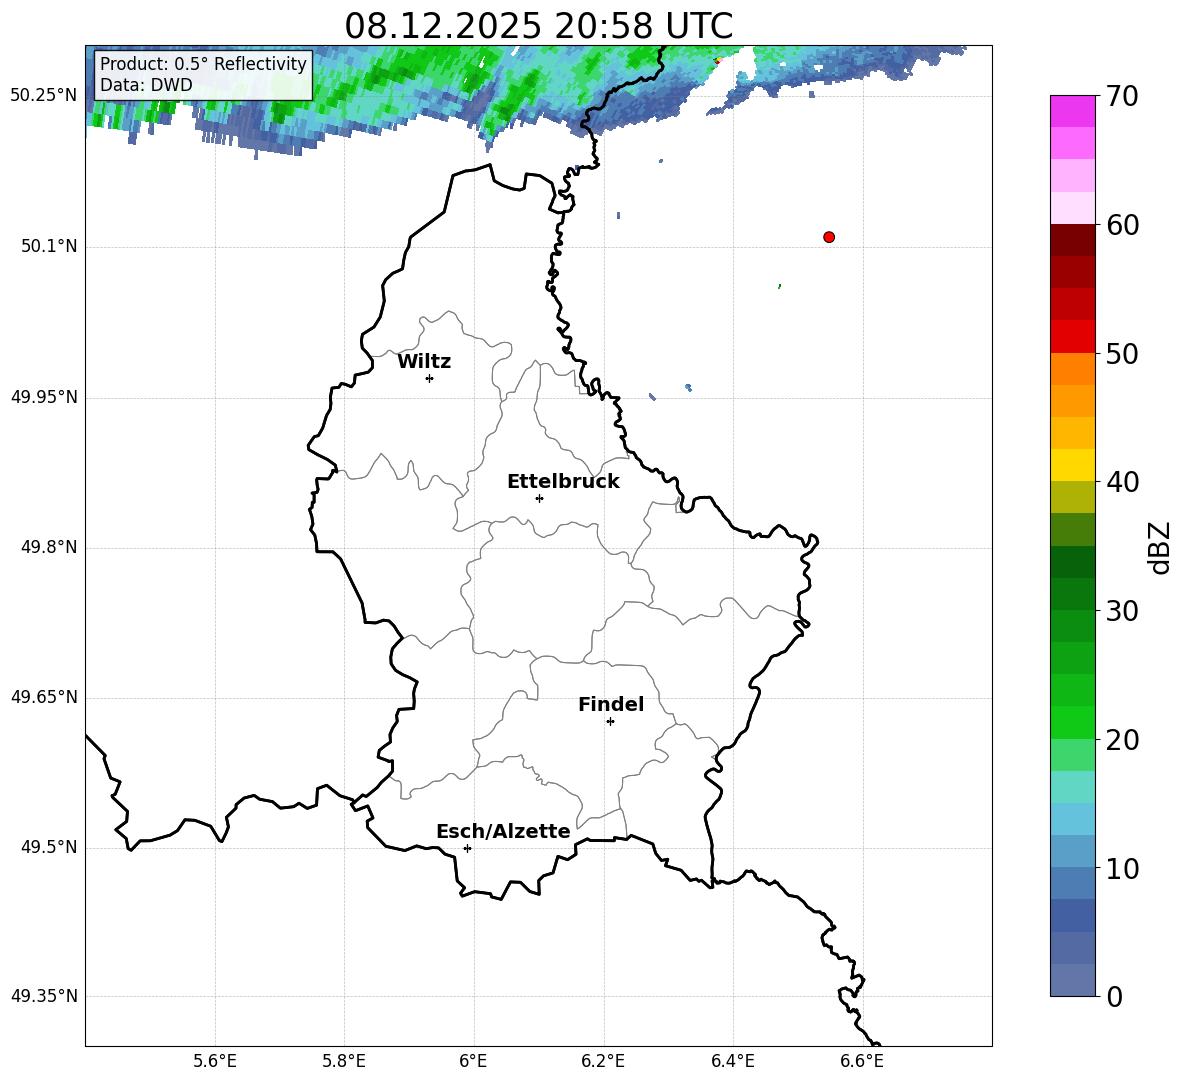
Task: Click the '49.95°N' latitude label
Action: pyautogui.click(x=44, y=398)
